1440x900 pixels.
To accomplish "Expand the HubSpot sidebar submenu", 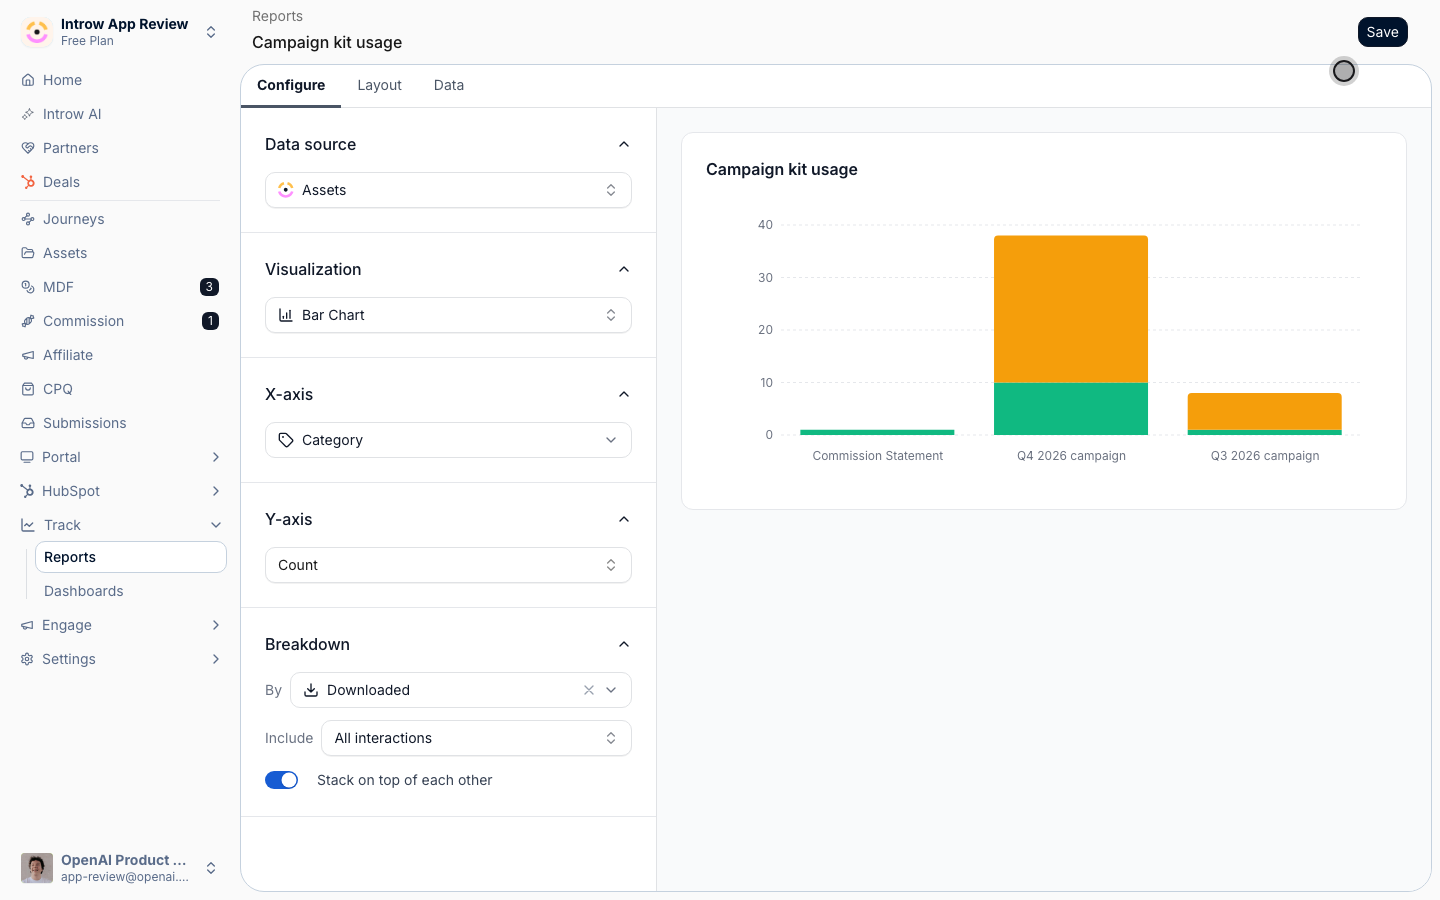I will pyautogui.click(x=216, y=491).
